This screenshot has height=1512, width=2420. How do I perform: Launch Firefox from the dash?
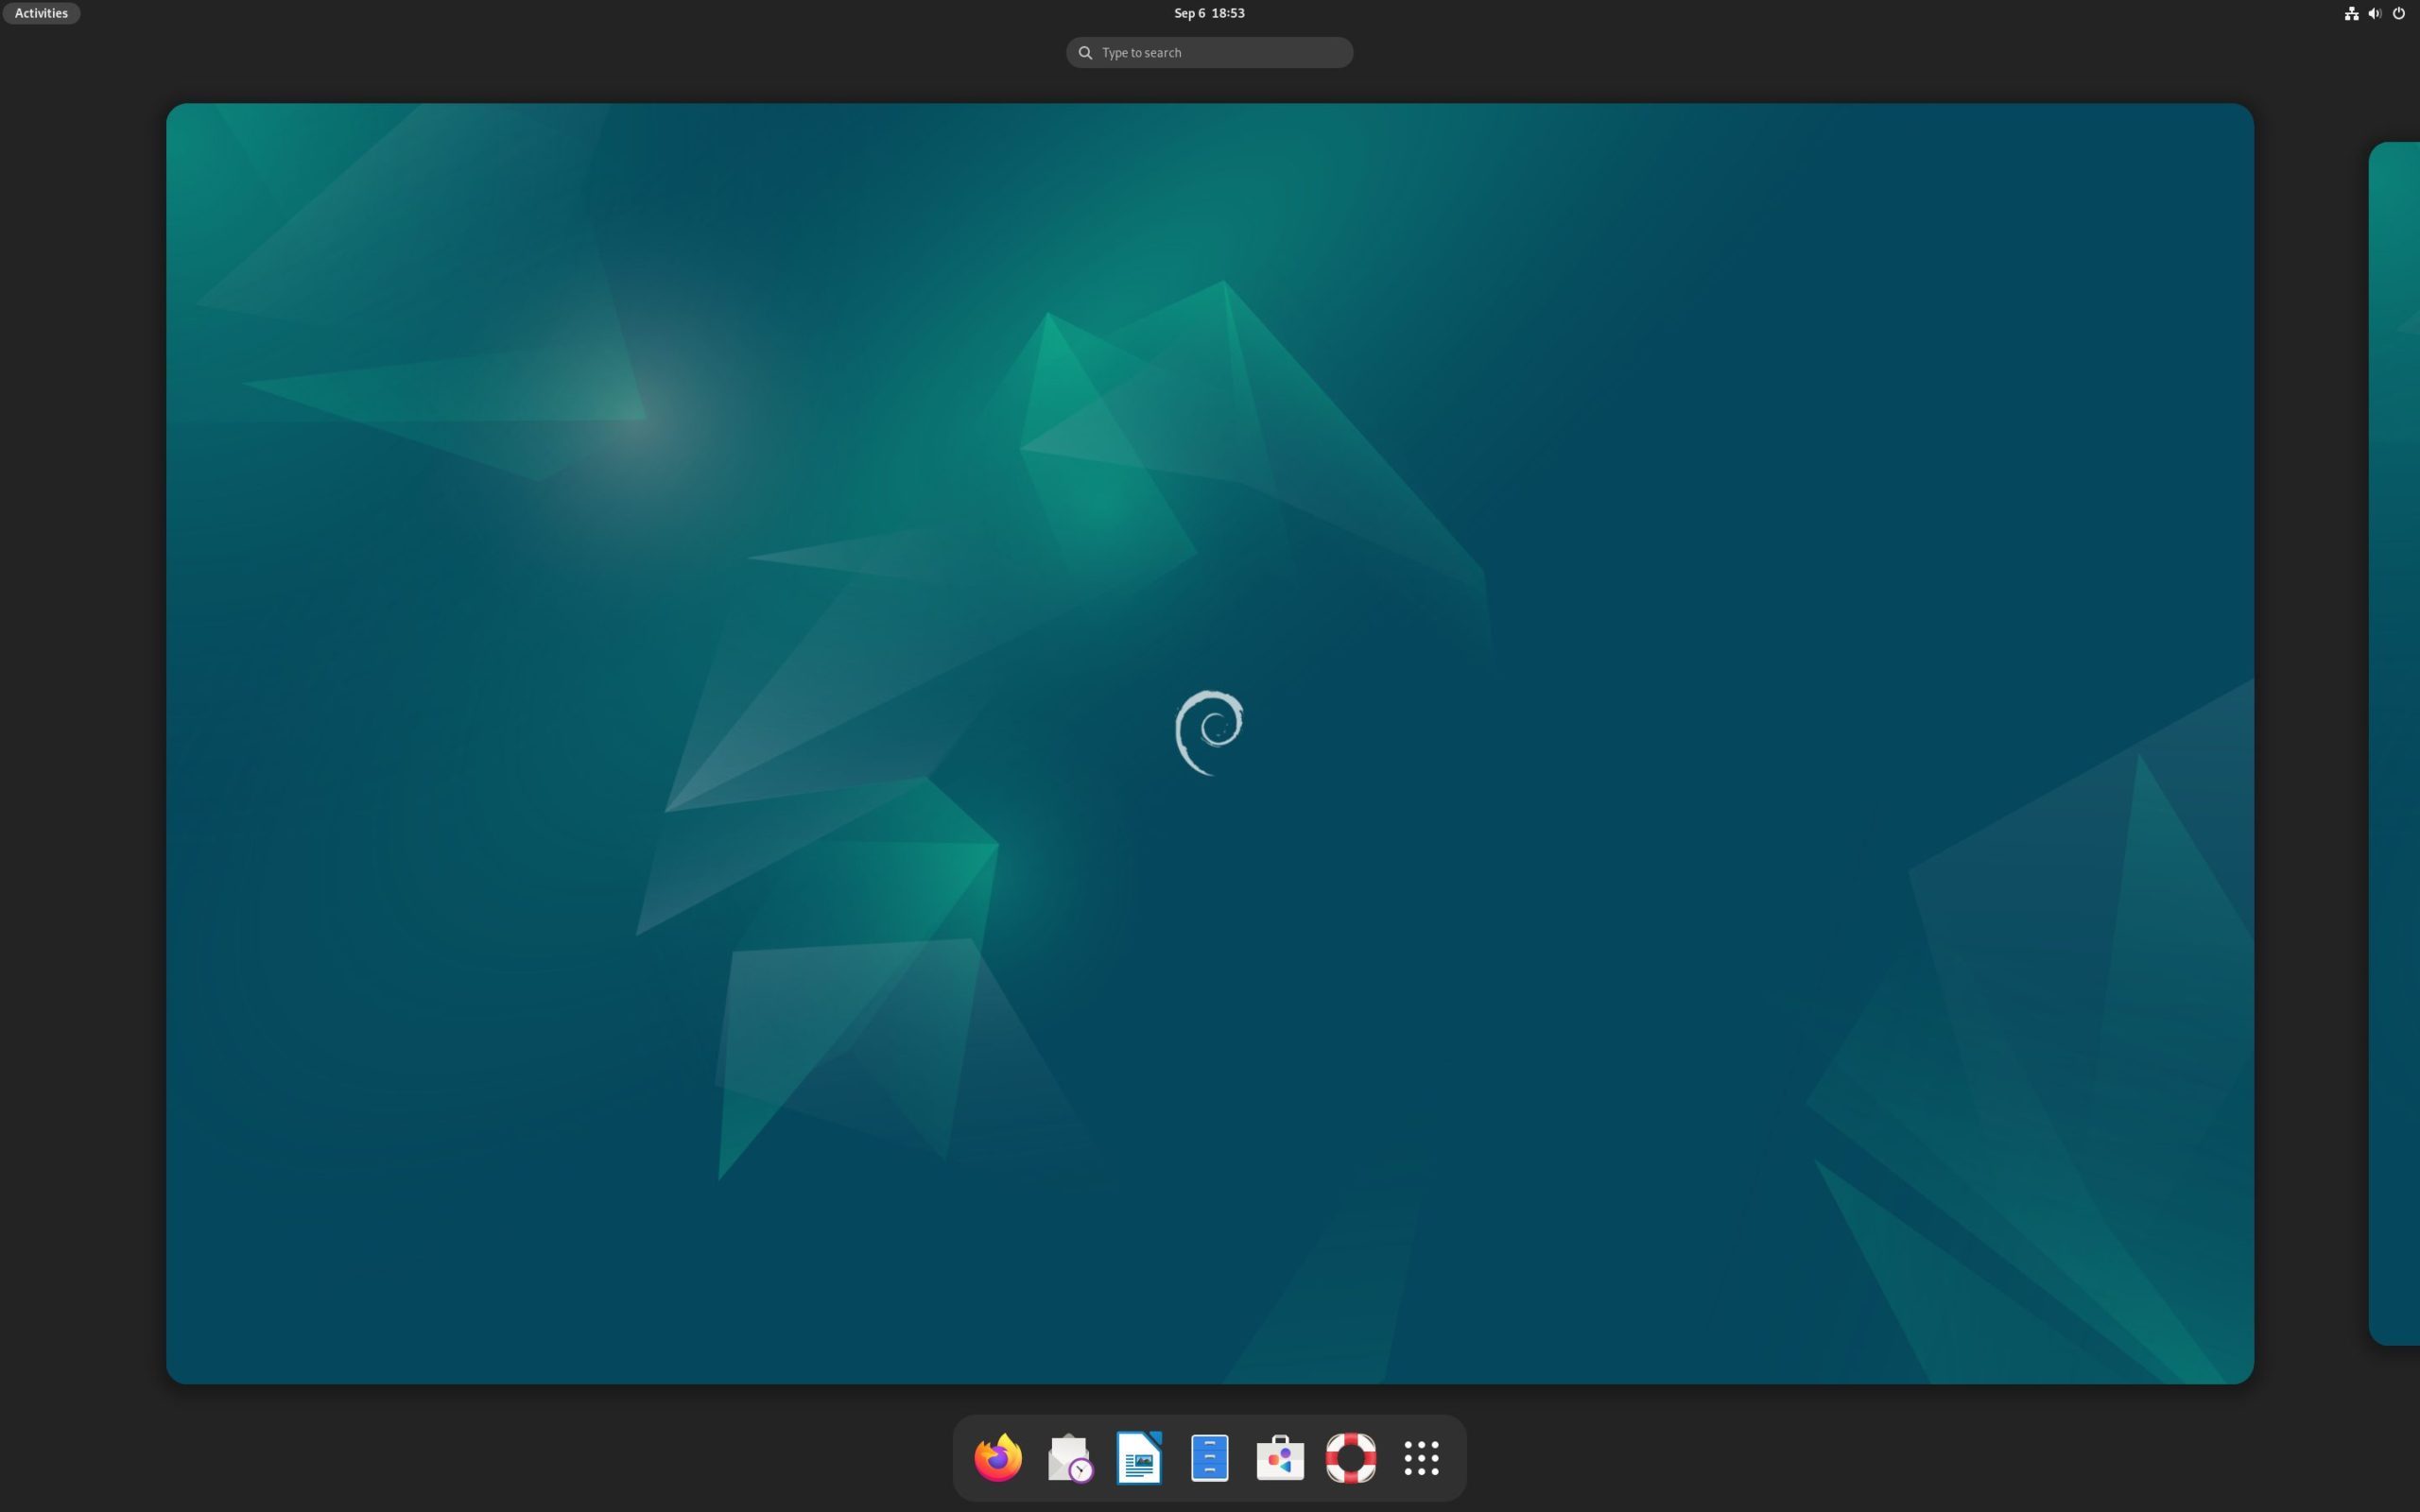point(997,1458)
